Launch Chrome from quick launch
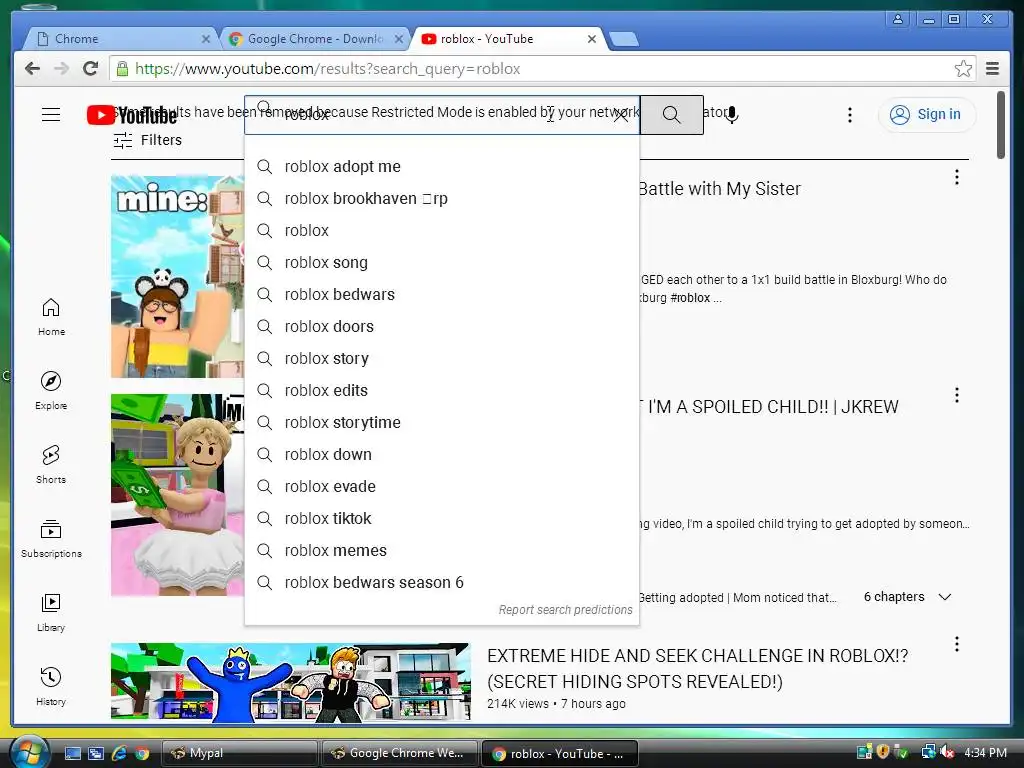The width and height of the screenshot is (1024, 768). point(142,753)
